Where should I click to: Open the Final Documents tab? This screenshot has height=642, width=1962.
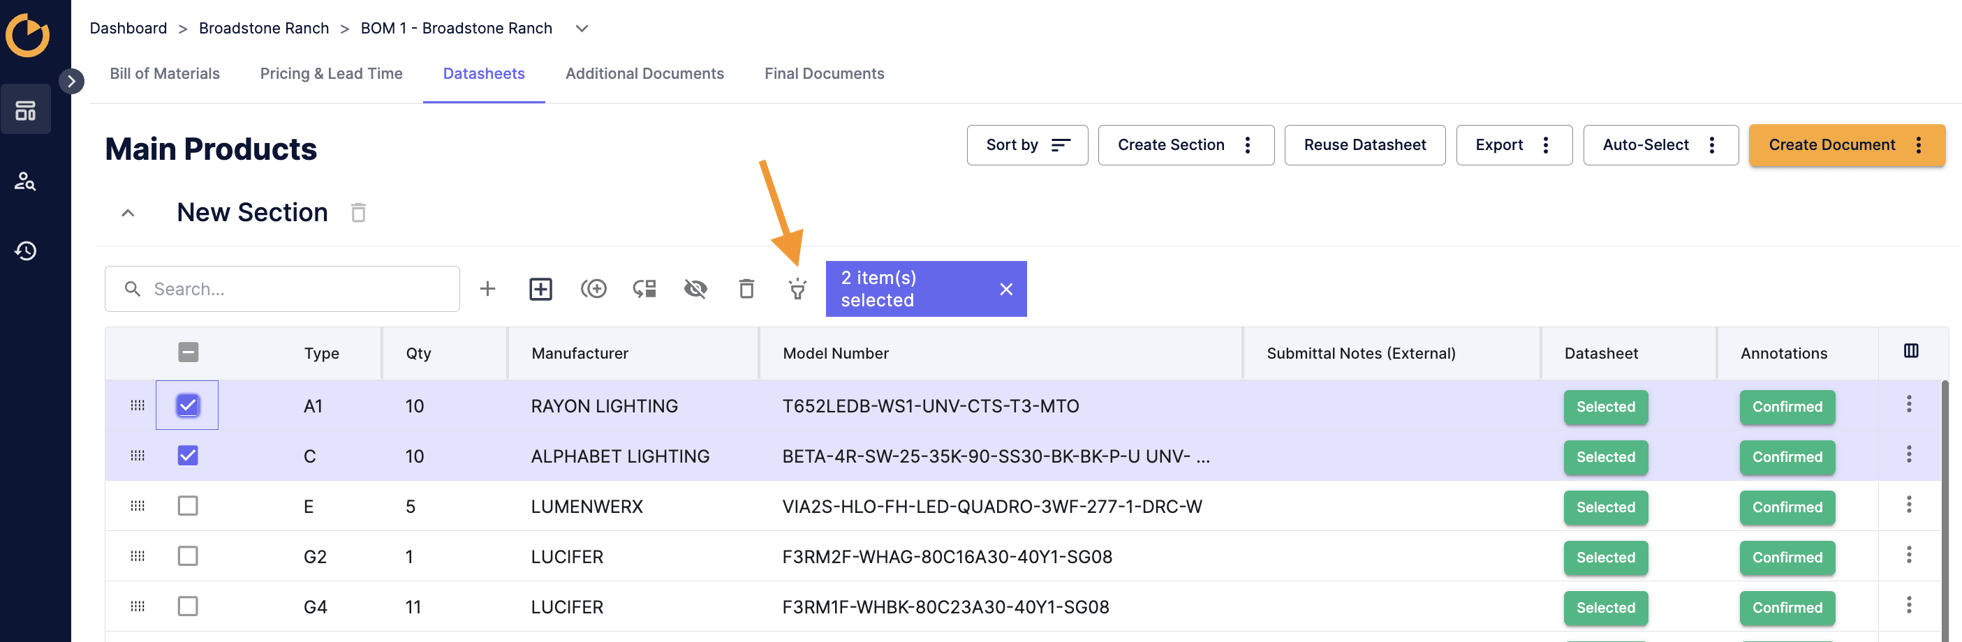coord(824,74)
